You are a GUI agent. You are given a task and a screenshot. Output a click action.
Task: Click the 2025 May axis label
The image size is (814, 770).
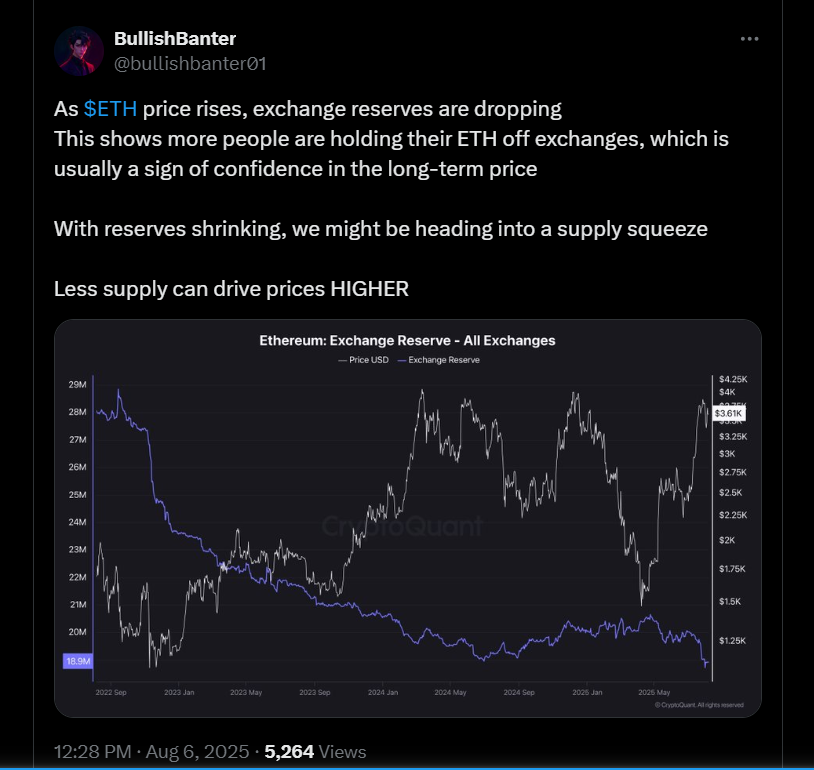[654, 692]
